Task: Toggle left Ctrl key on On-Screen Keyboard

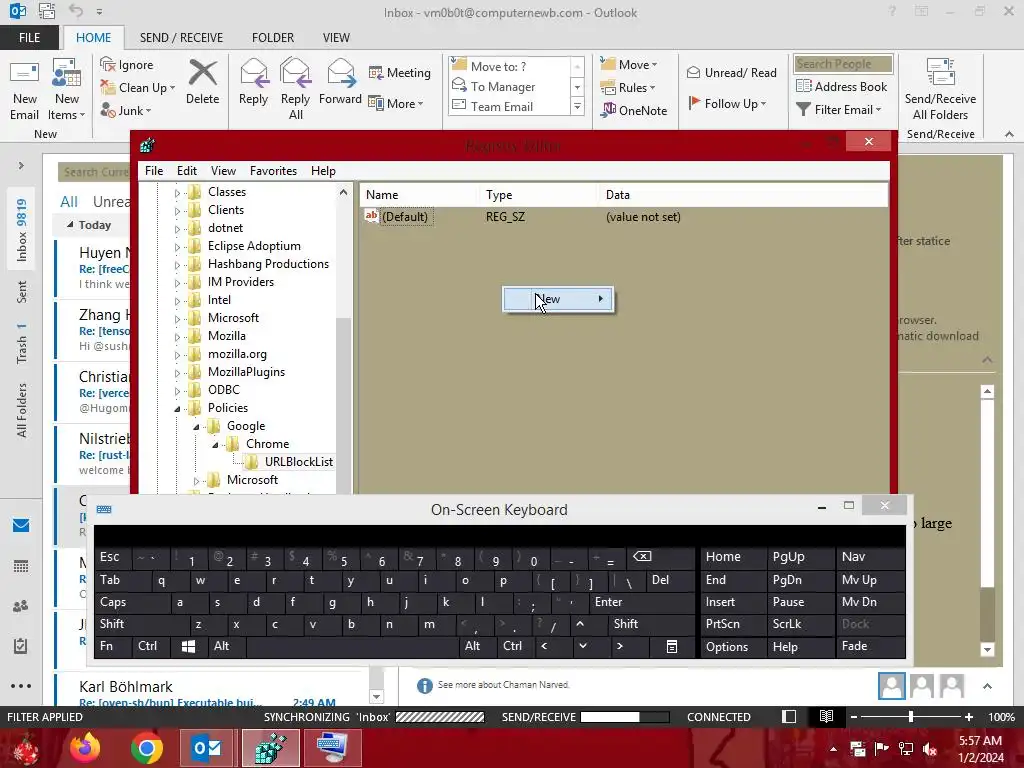Action: click(x=151, y=646)
